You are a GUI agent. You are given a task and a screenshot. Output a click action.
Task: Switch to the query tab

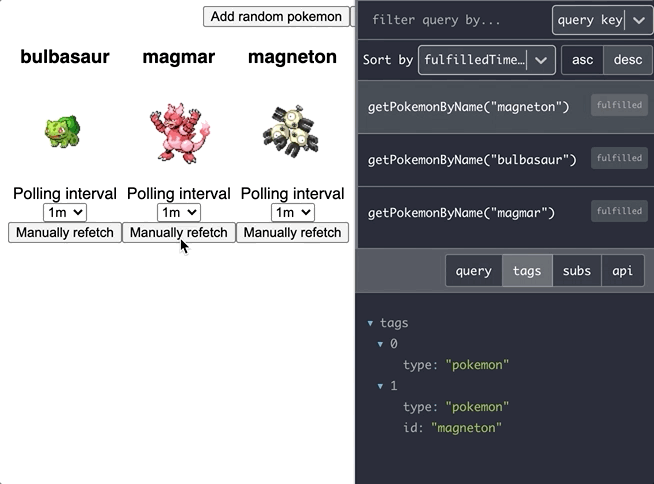click(473, 270)
